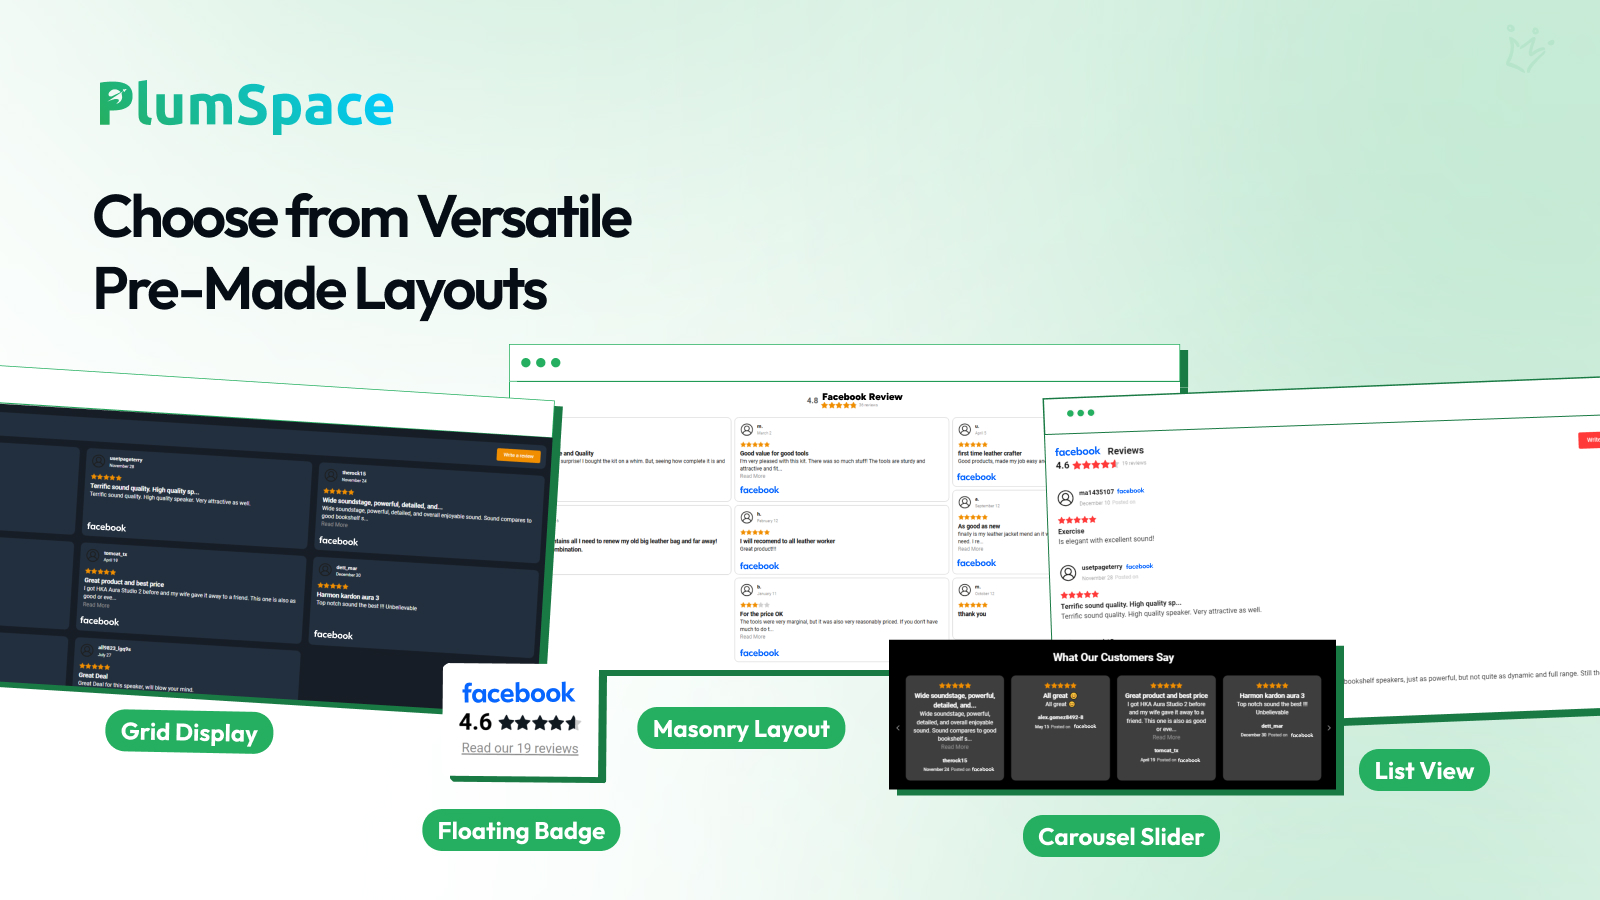1600x900 pixels.
Task: Click the PlumSpace logo
Action: 246,106
